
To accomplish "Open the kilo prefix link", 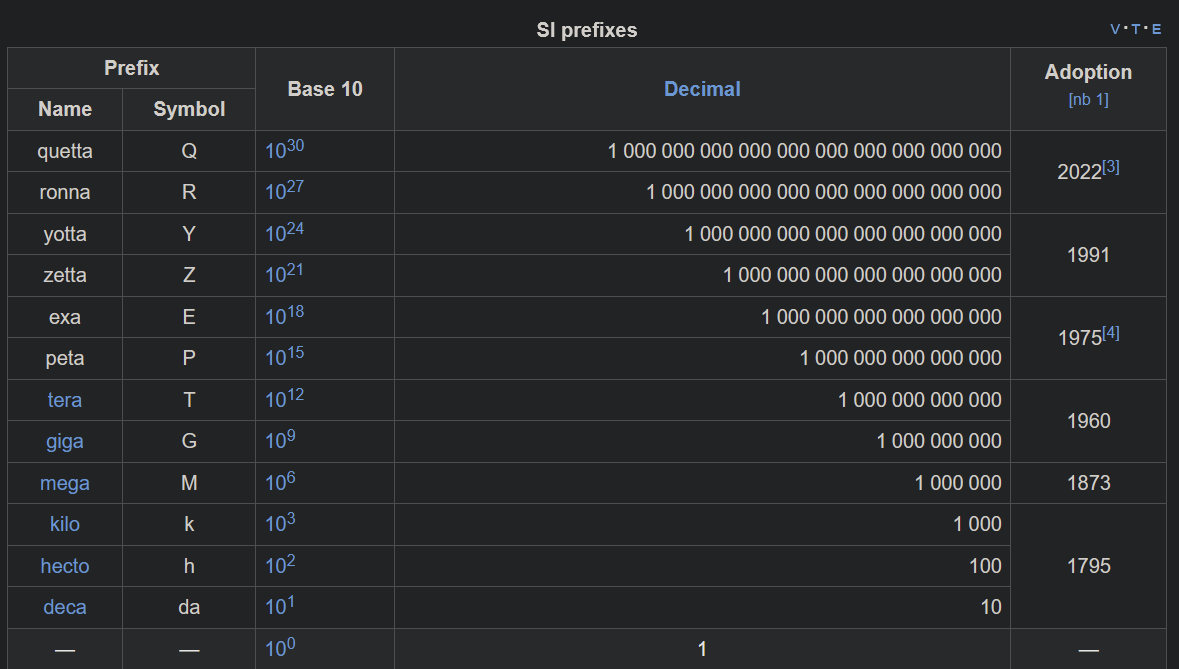I will click(x=65, y=524).
